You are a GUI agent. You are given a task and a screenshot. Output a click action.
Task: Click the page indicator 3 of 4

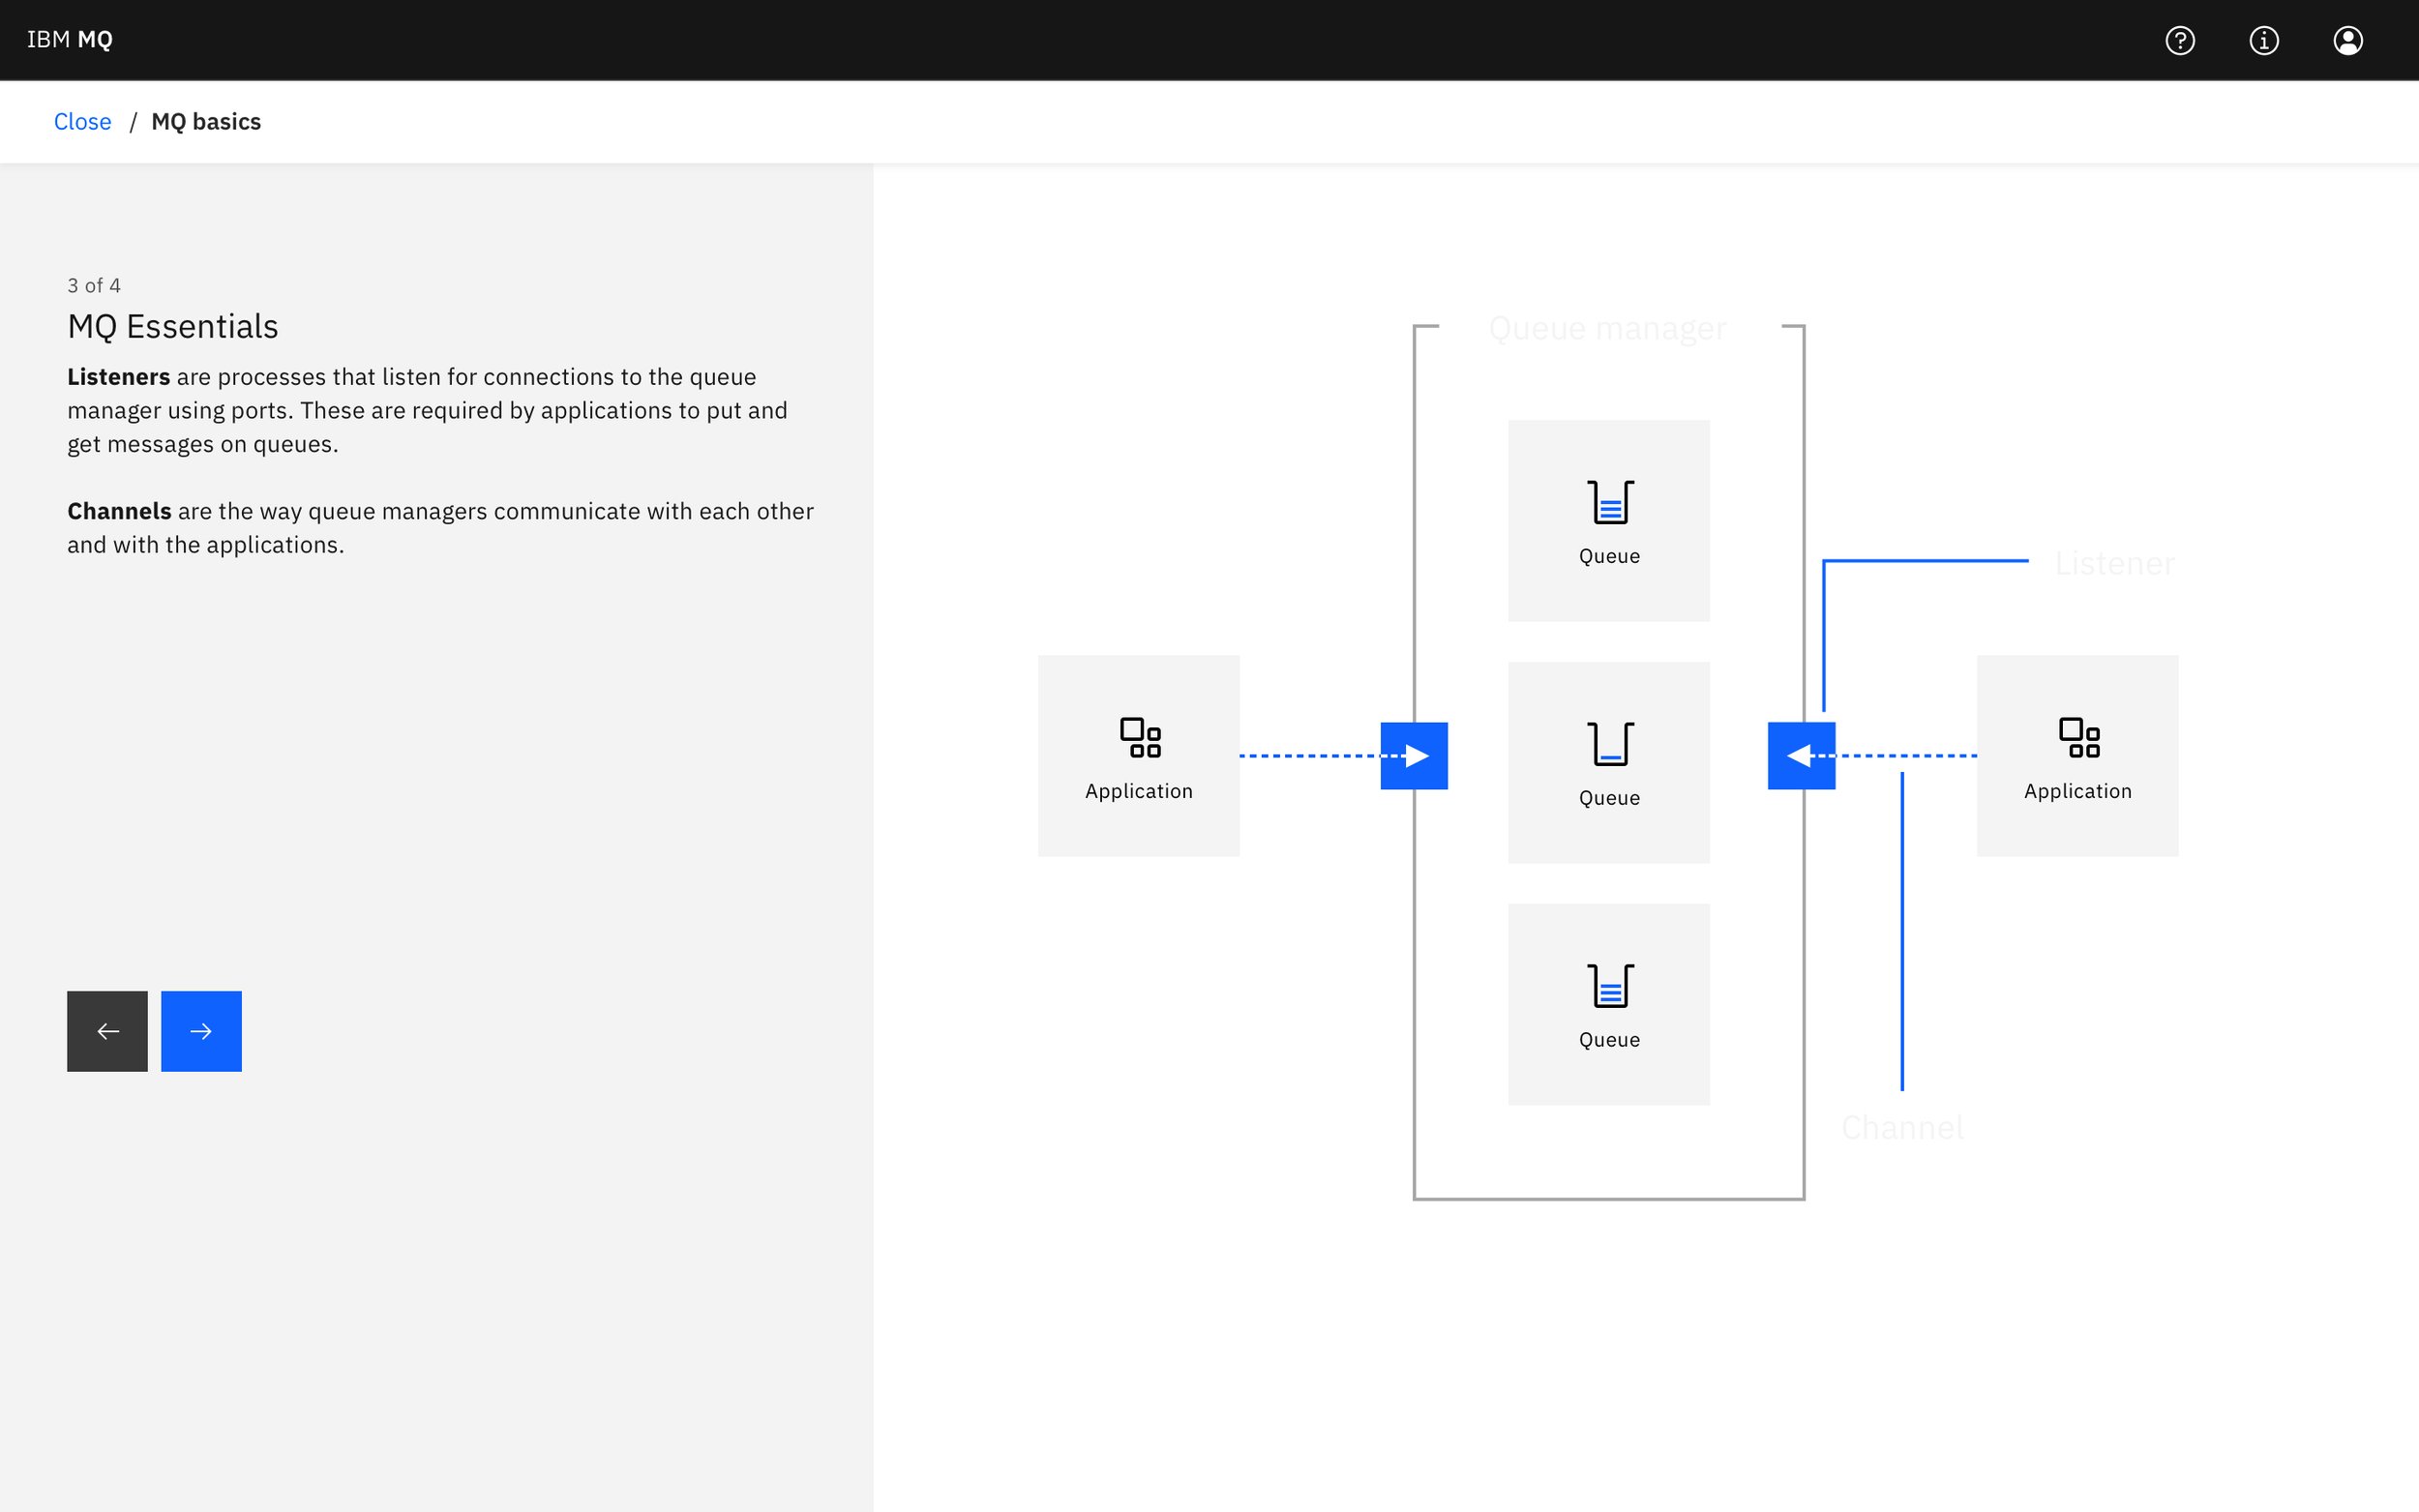[x=94, y=285]
